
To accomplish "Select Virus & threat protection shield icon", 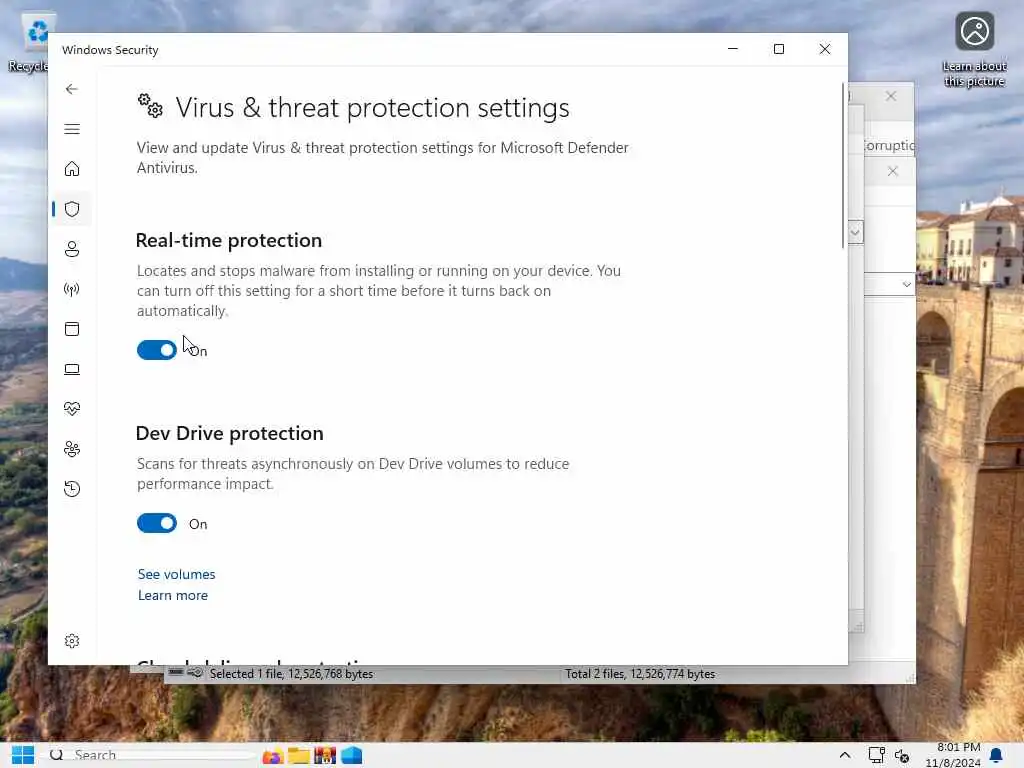I will coord(72,209).
